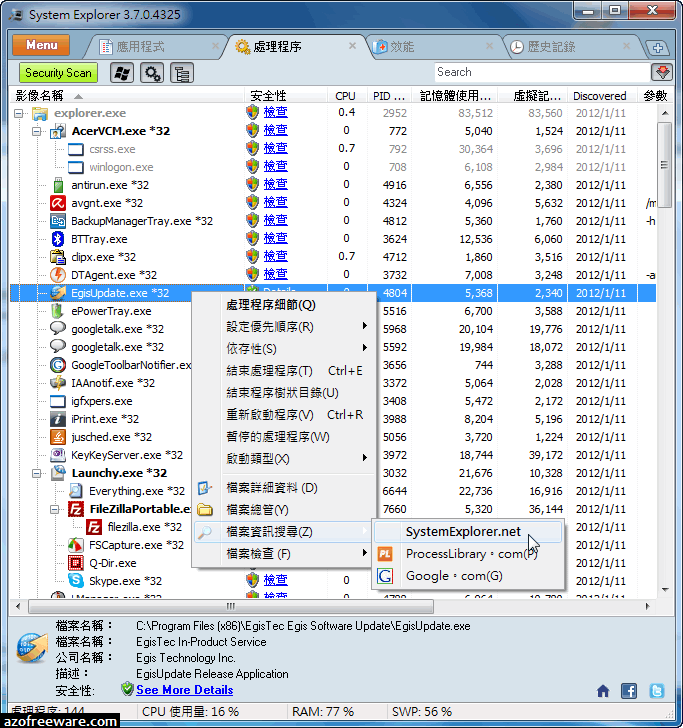Choose 檔案詳細資料 (D) menu item
683x728 pixels.
click(283, 488)
